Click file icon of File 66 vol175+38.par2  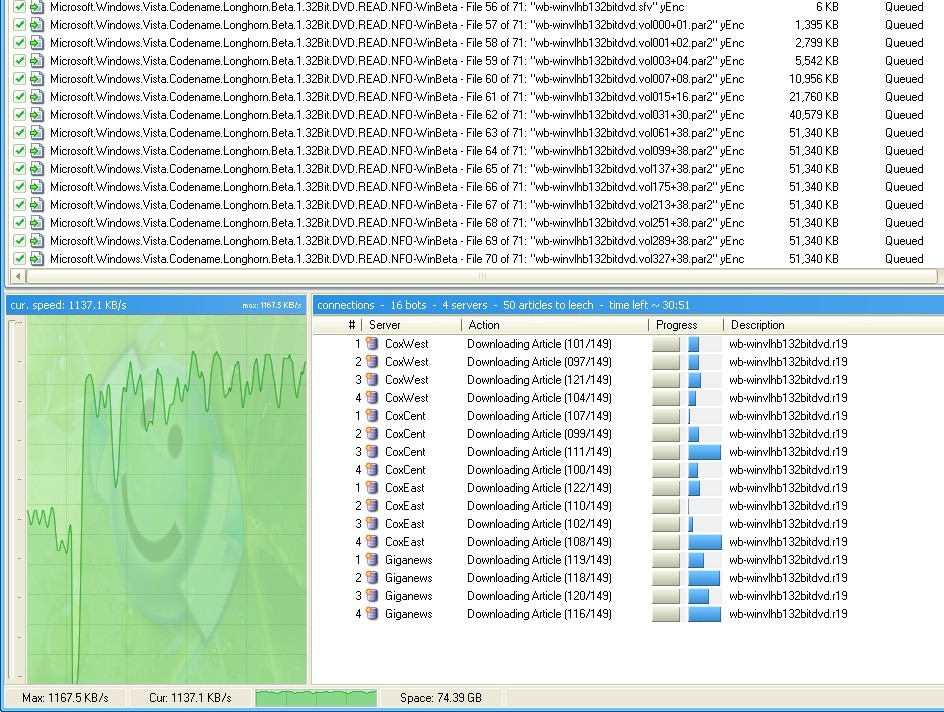37,187
